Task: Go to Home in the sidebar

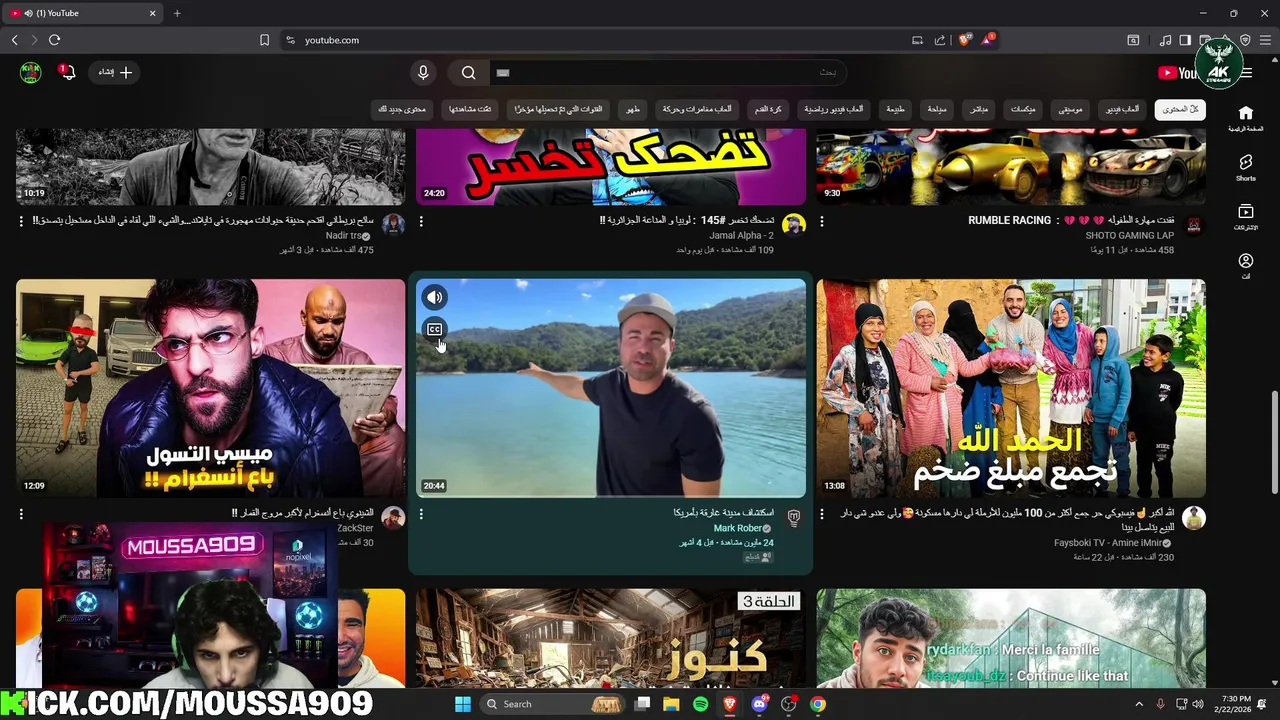Action: point(1245,118)
